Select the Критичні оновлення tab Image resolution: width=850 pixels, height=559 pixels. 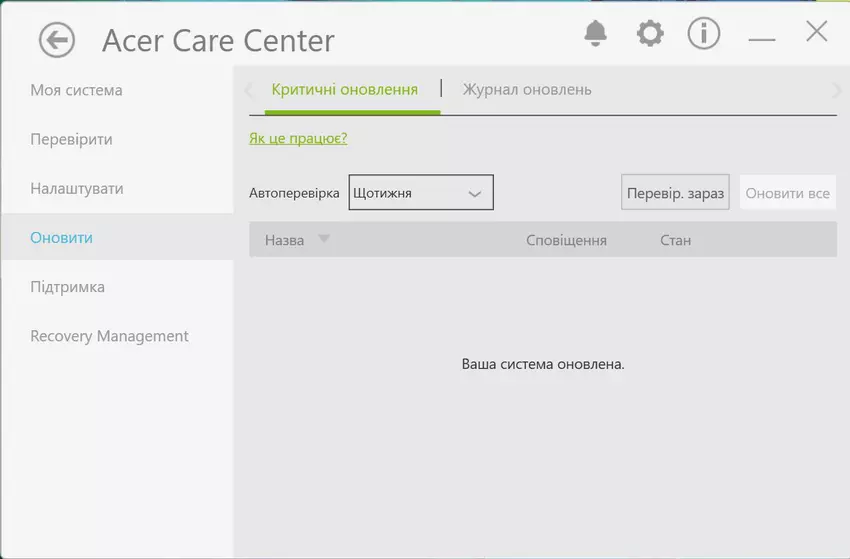(344, 90)
